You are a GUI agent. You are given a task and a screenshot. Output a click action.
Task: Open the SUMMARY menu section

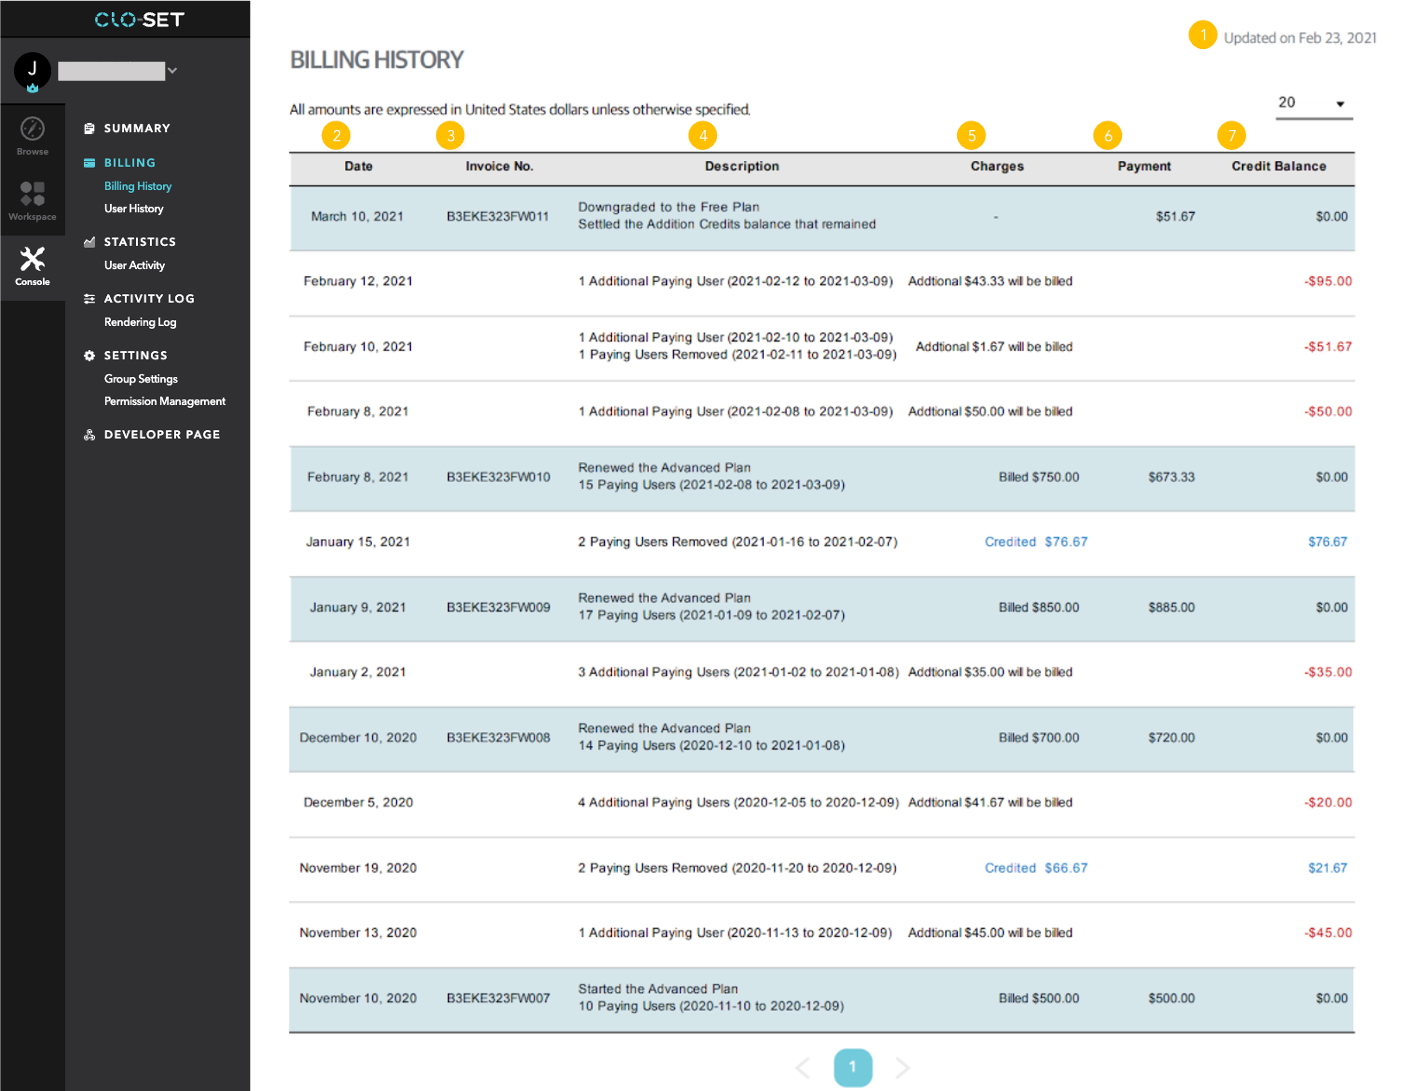pos(137,129)
